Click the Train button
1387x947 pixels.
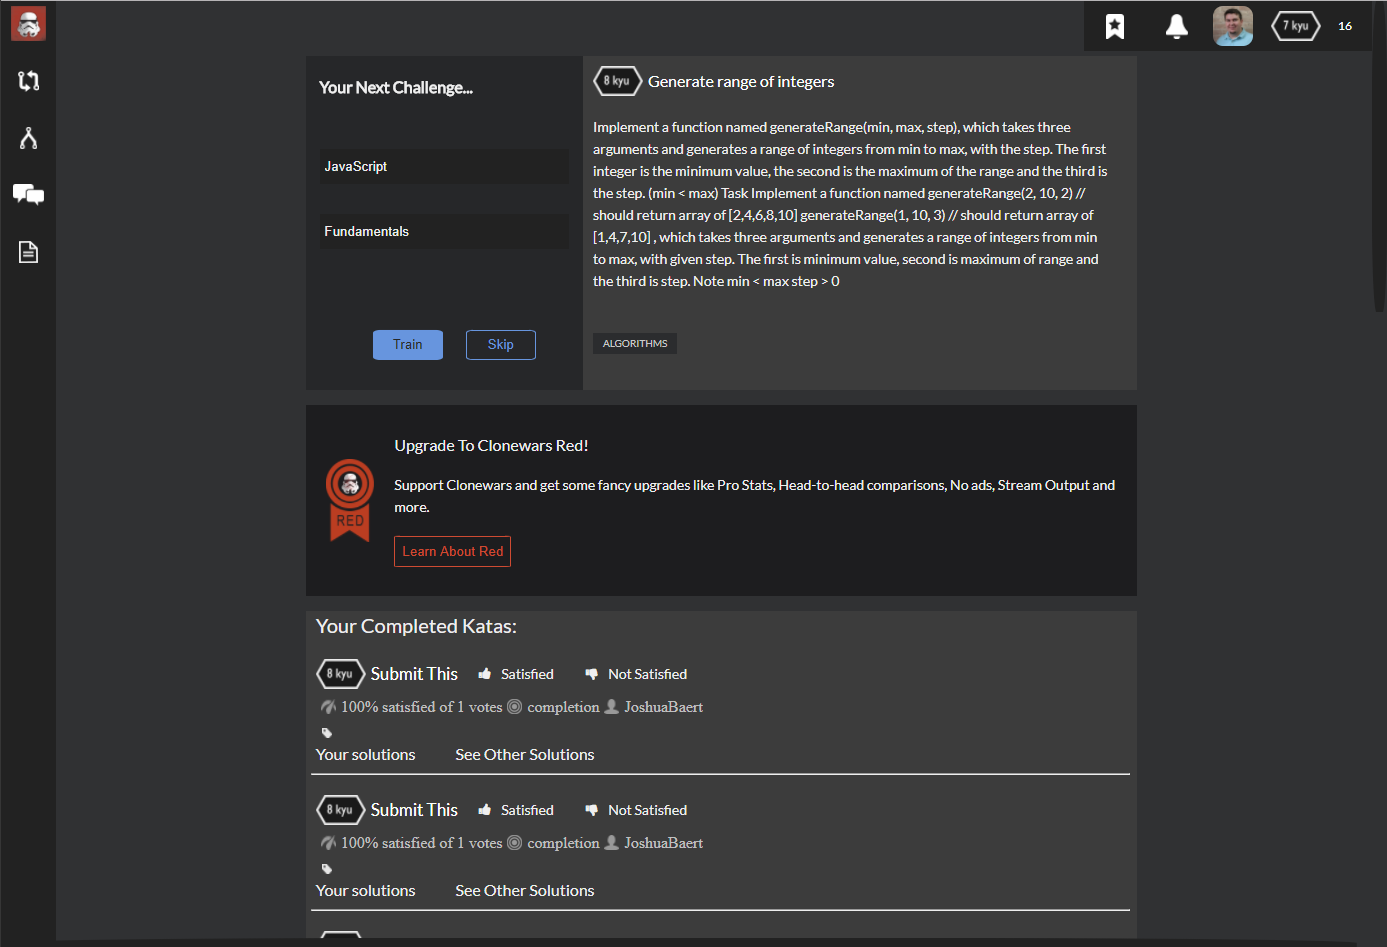[407, 345]
